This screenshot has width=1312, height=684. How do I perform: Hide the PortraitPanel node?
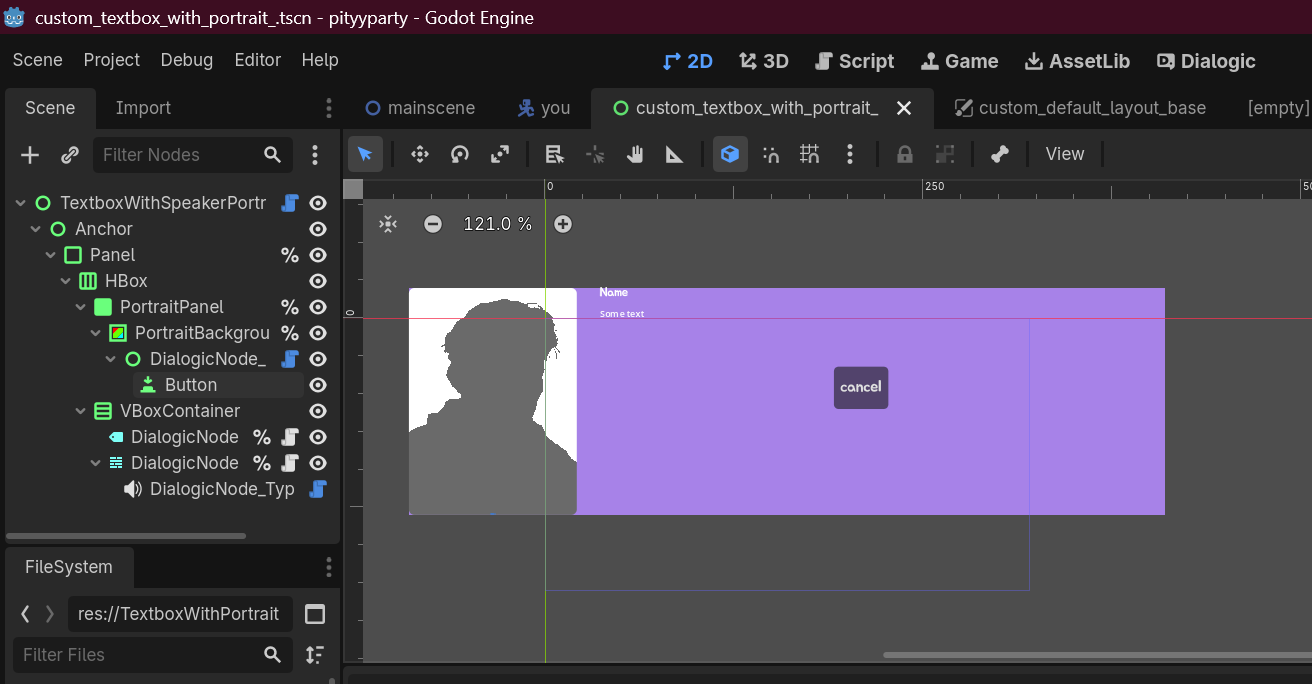(318, 307)
